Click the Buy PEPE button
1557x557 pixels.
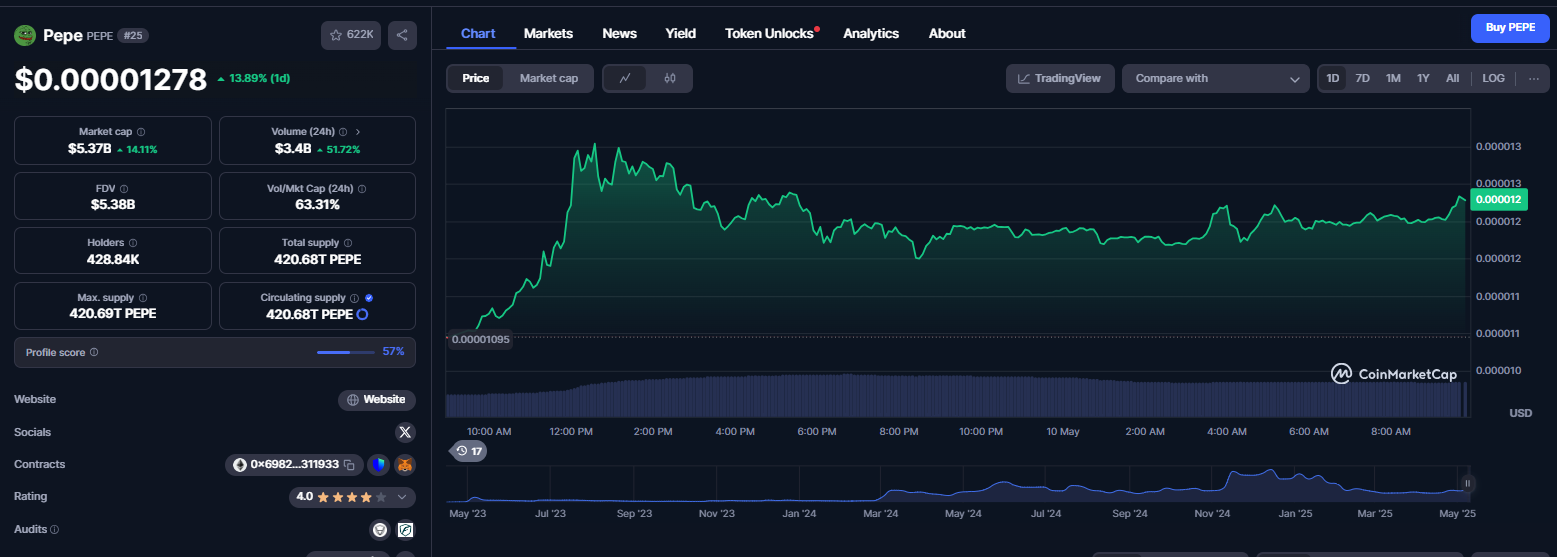[1510, 28]
